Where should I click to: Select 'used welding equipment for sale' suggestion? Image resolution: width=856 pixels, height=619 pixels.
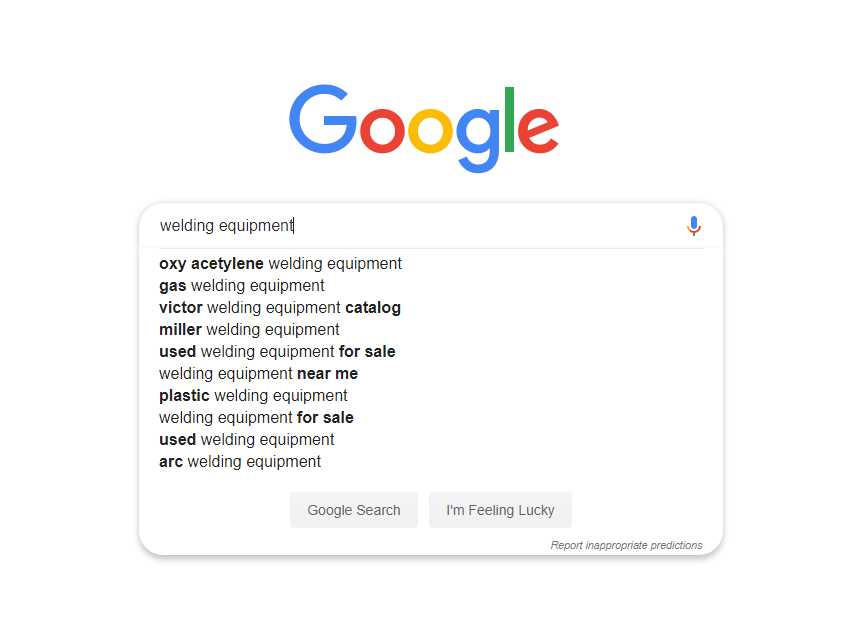(x=277, y=352)
